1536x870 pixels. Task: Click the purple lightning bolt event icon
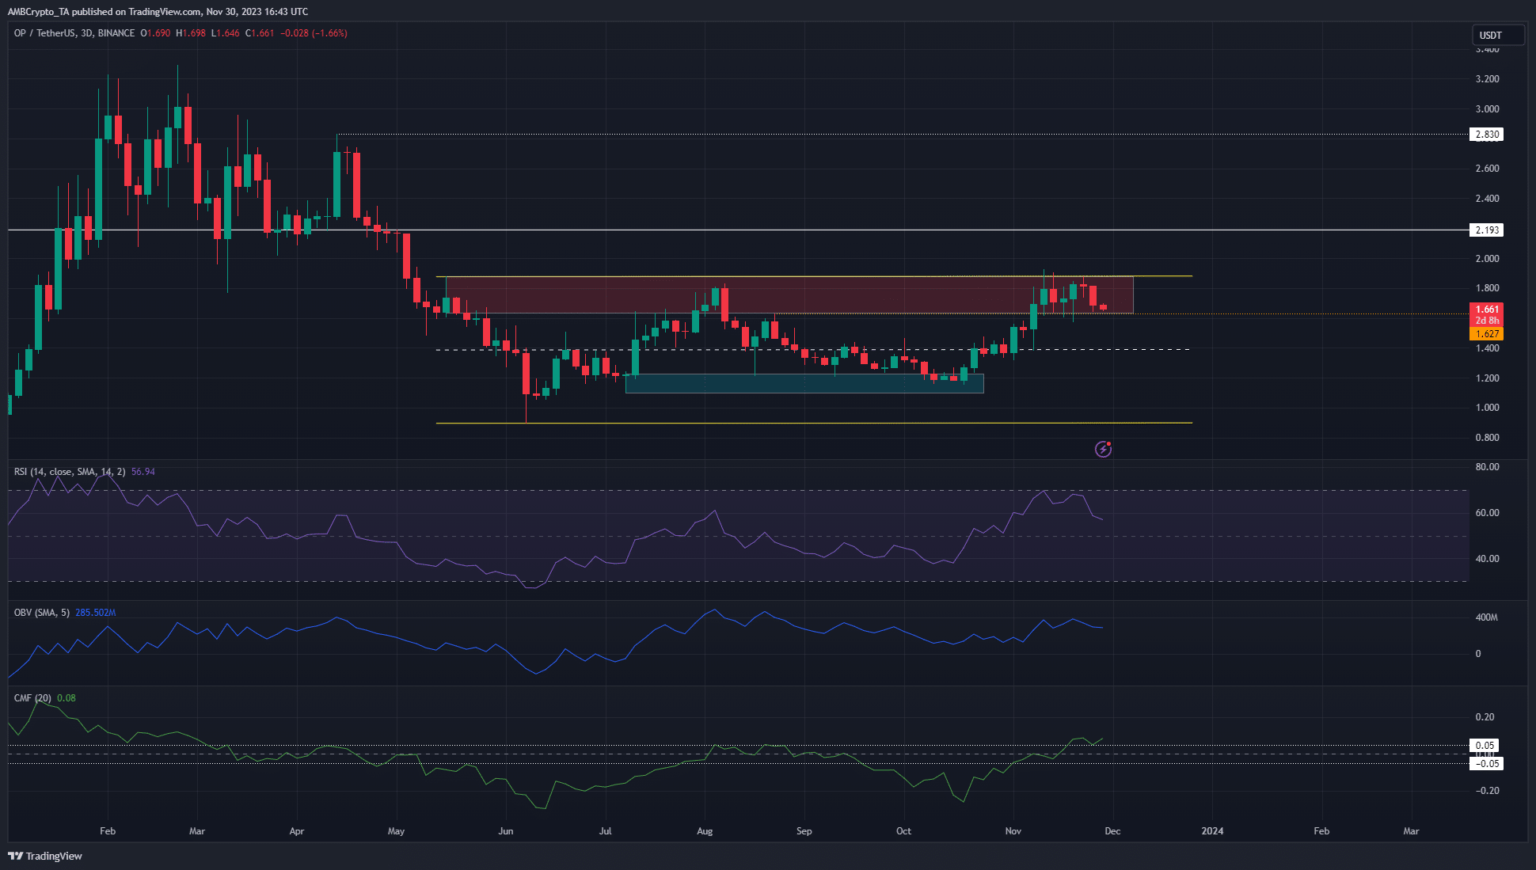1103,449
